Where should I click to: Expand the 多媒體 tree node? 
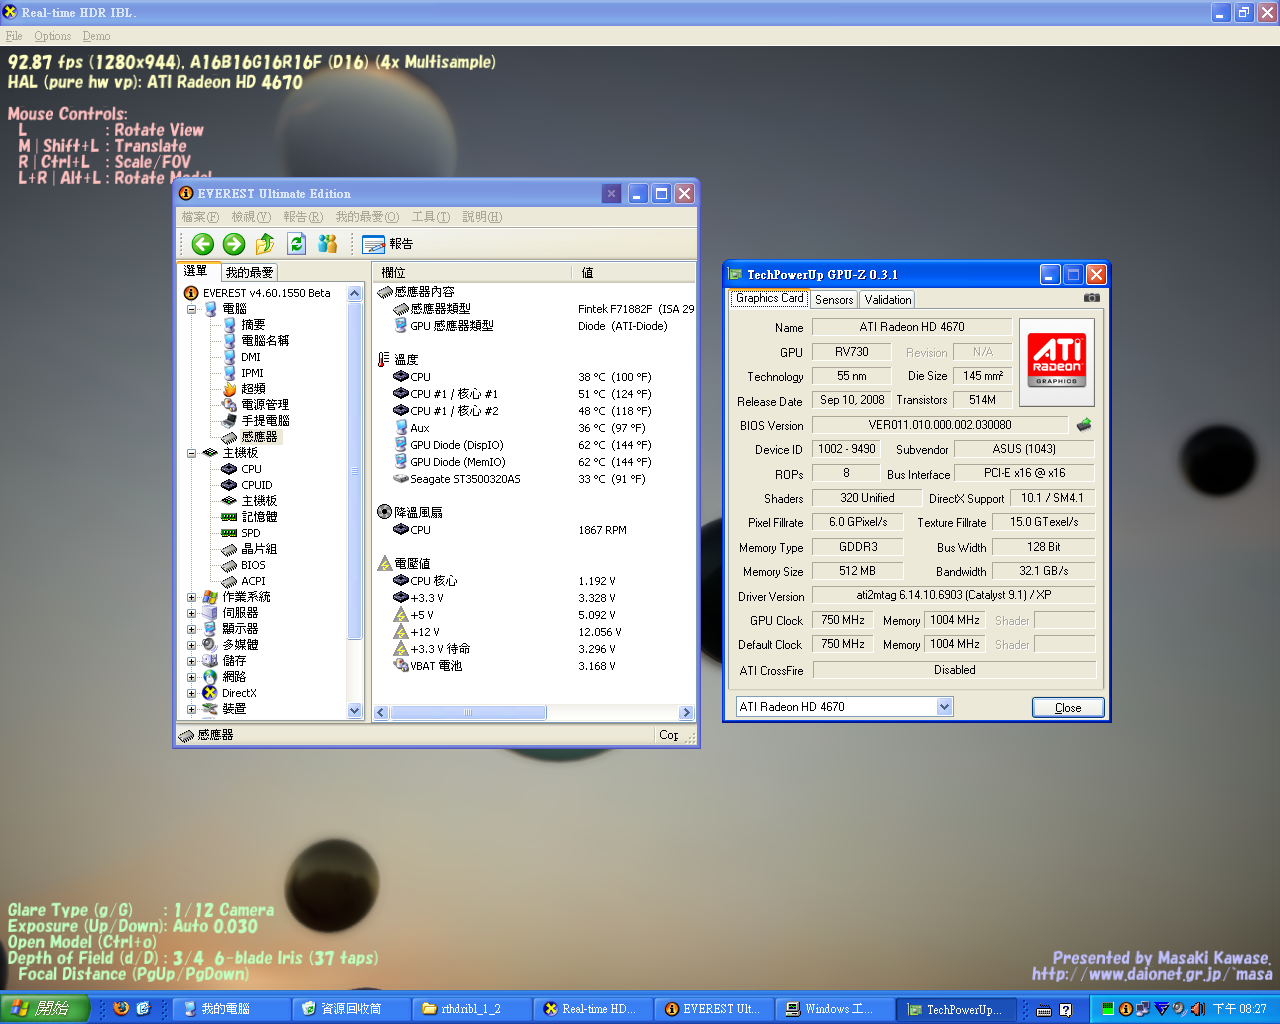(x=191, y=645)
